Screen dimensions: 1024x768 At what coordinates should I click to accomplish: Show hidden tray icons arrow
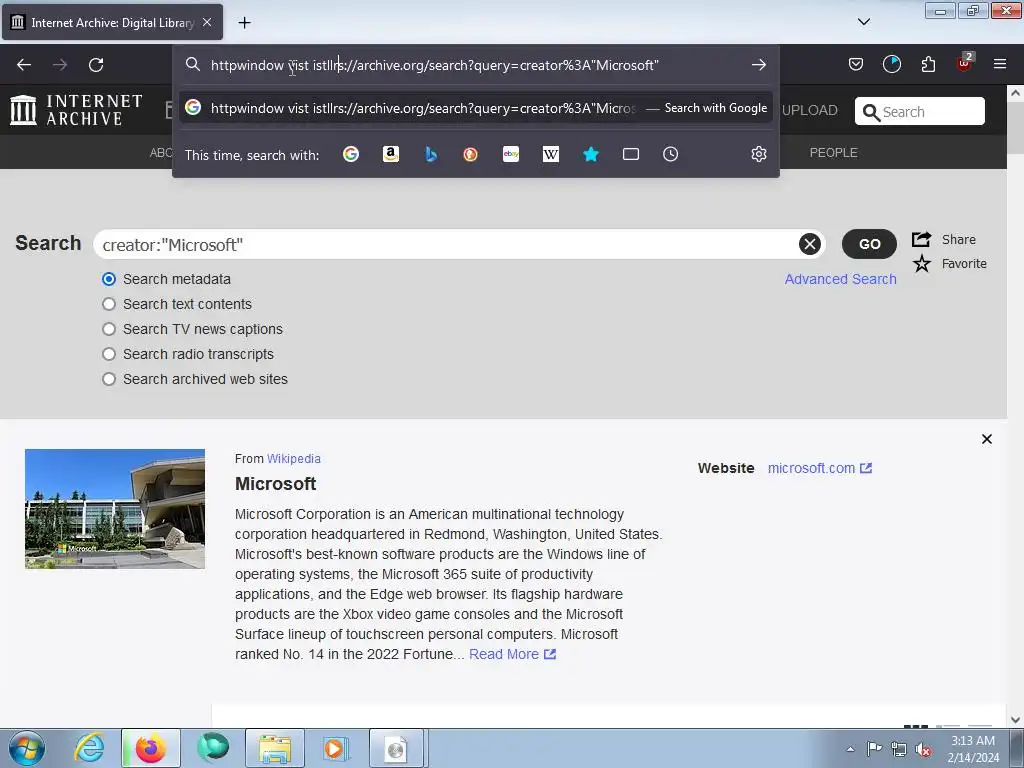[850, 749]
